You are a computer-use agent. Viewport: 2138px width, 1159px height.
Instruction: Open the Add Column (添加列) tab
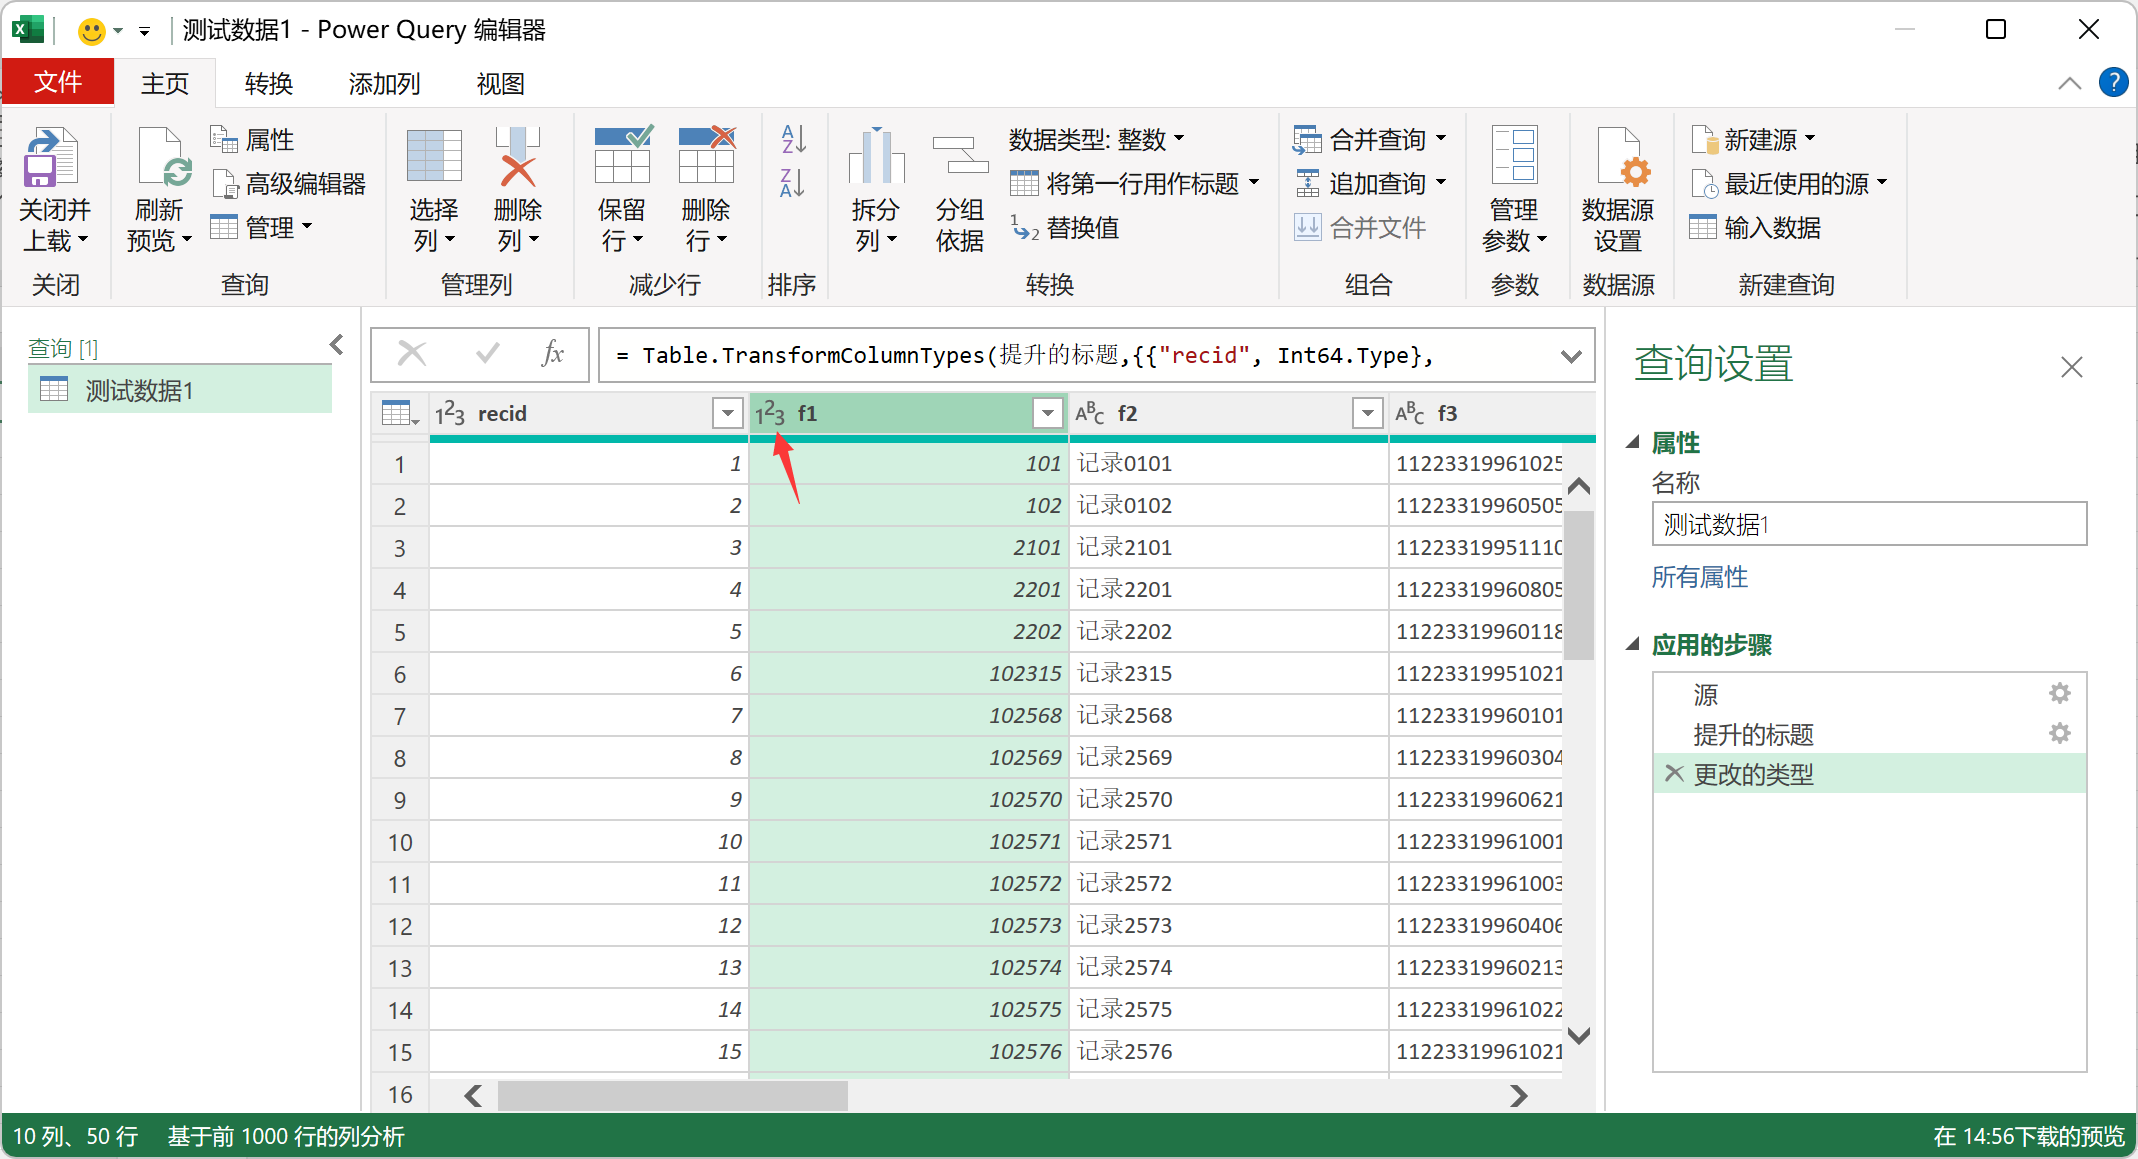384,84
